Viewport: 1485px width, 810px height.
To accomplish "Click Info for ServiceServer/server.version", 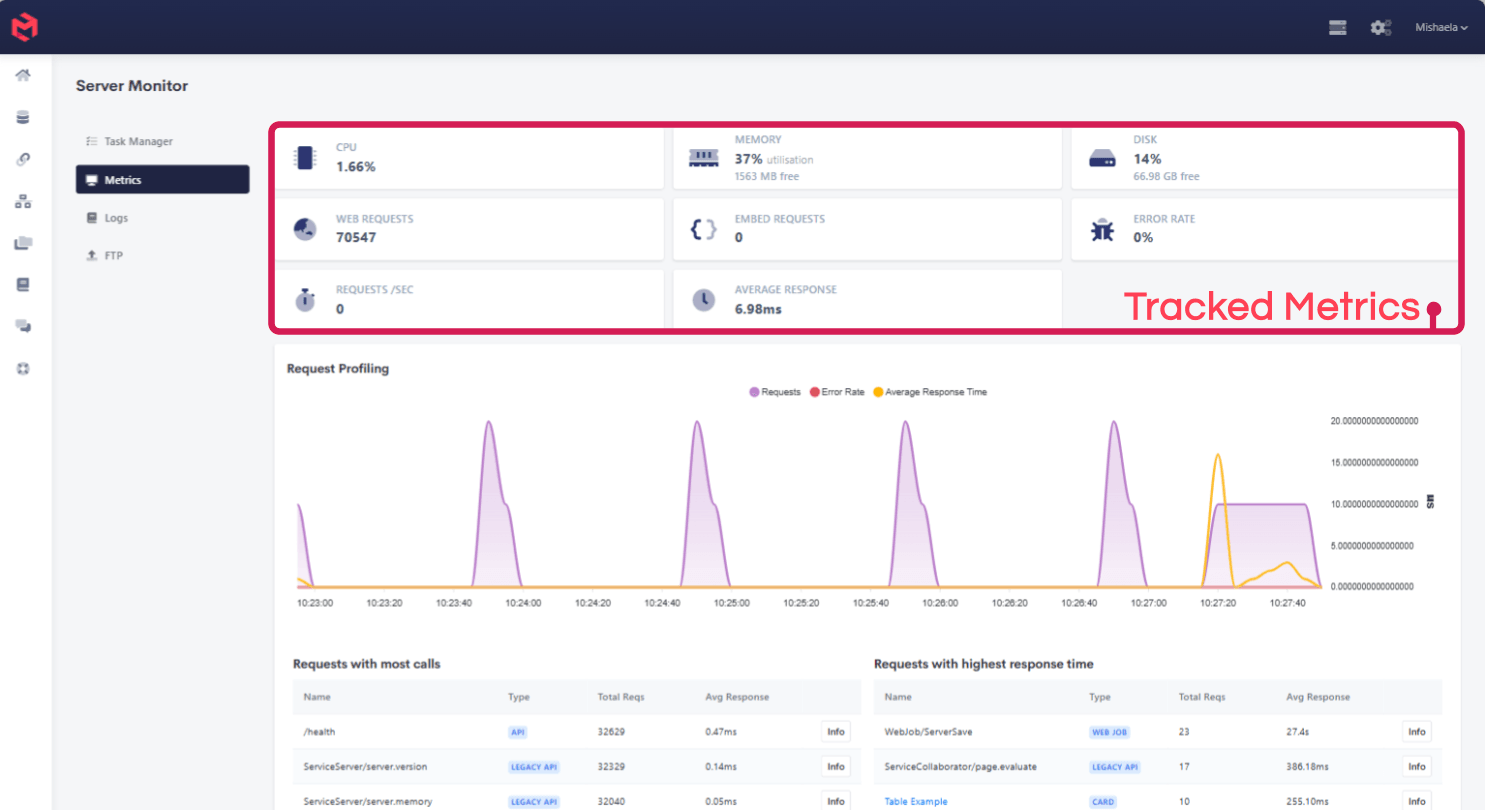I will point(836,767).
